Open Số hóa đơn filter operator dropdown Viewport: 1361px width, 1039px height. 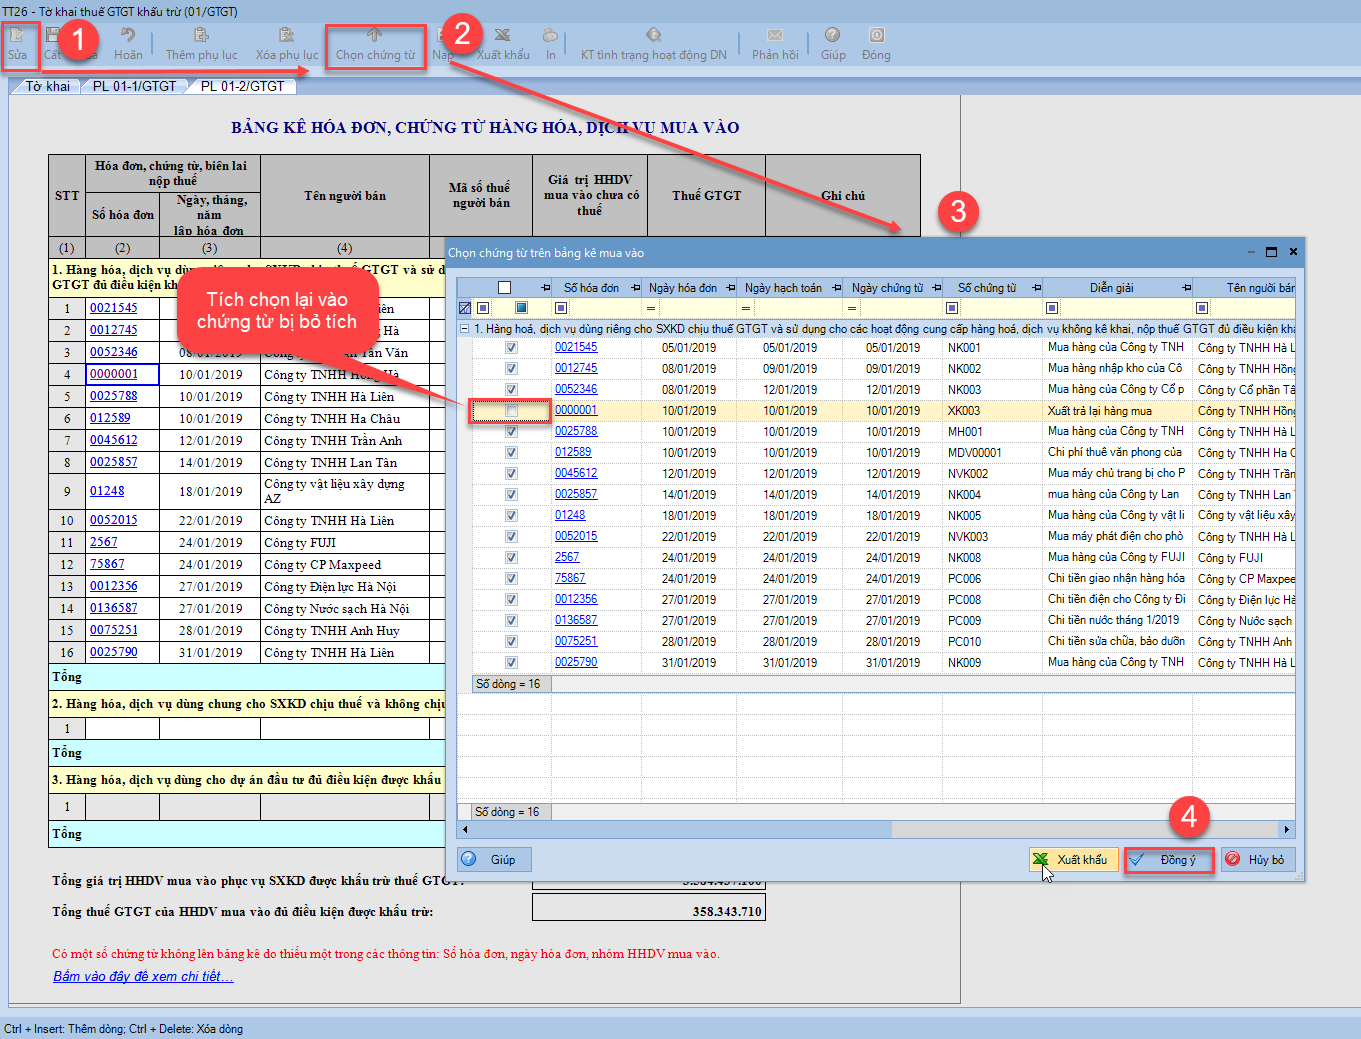pyautogui.click(x=561, y=308)
